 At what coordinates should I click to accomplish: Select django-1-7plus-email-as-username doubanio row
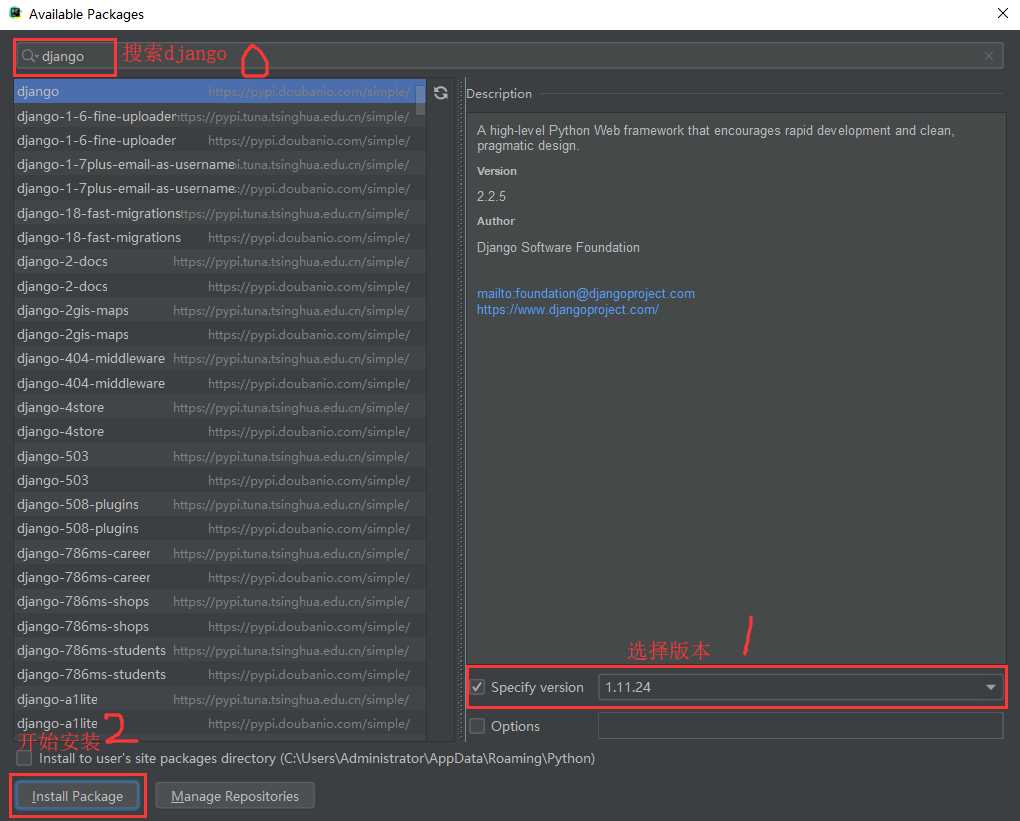220,189
